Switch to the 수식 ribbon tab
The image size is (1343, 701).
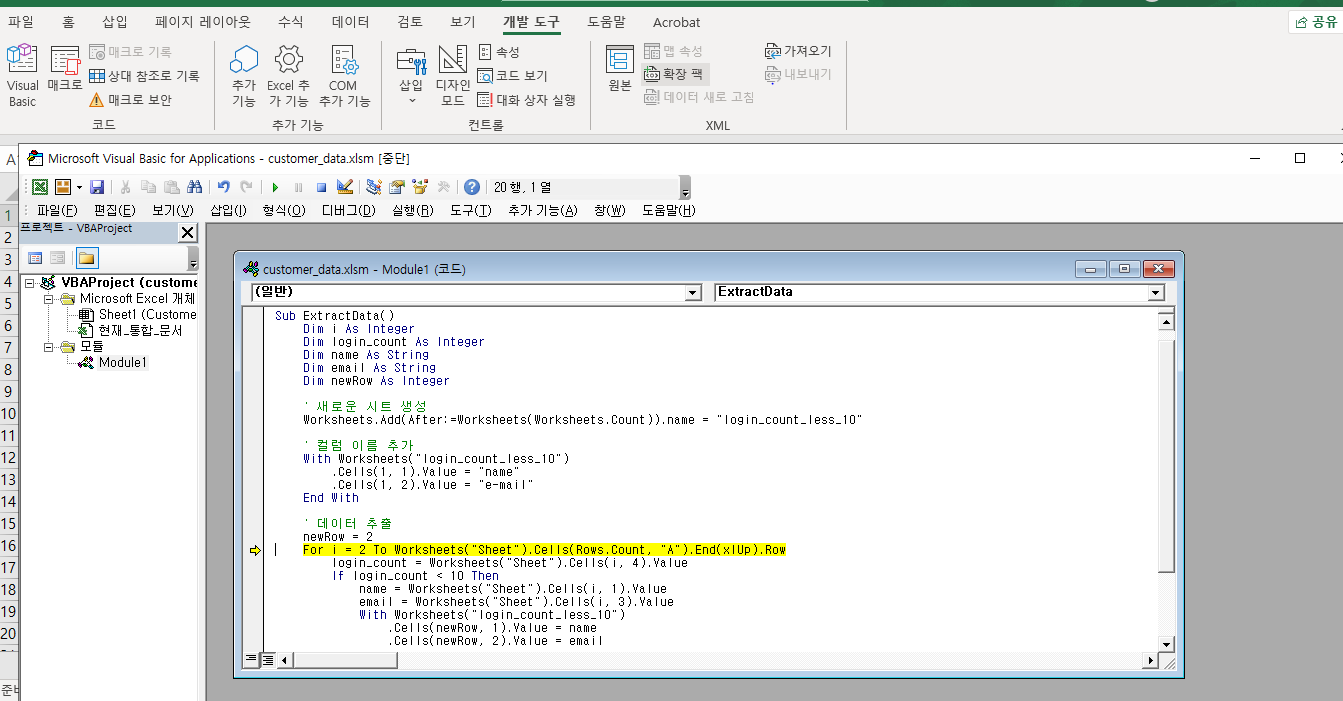[x=290, y=21]
